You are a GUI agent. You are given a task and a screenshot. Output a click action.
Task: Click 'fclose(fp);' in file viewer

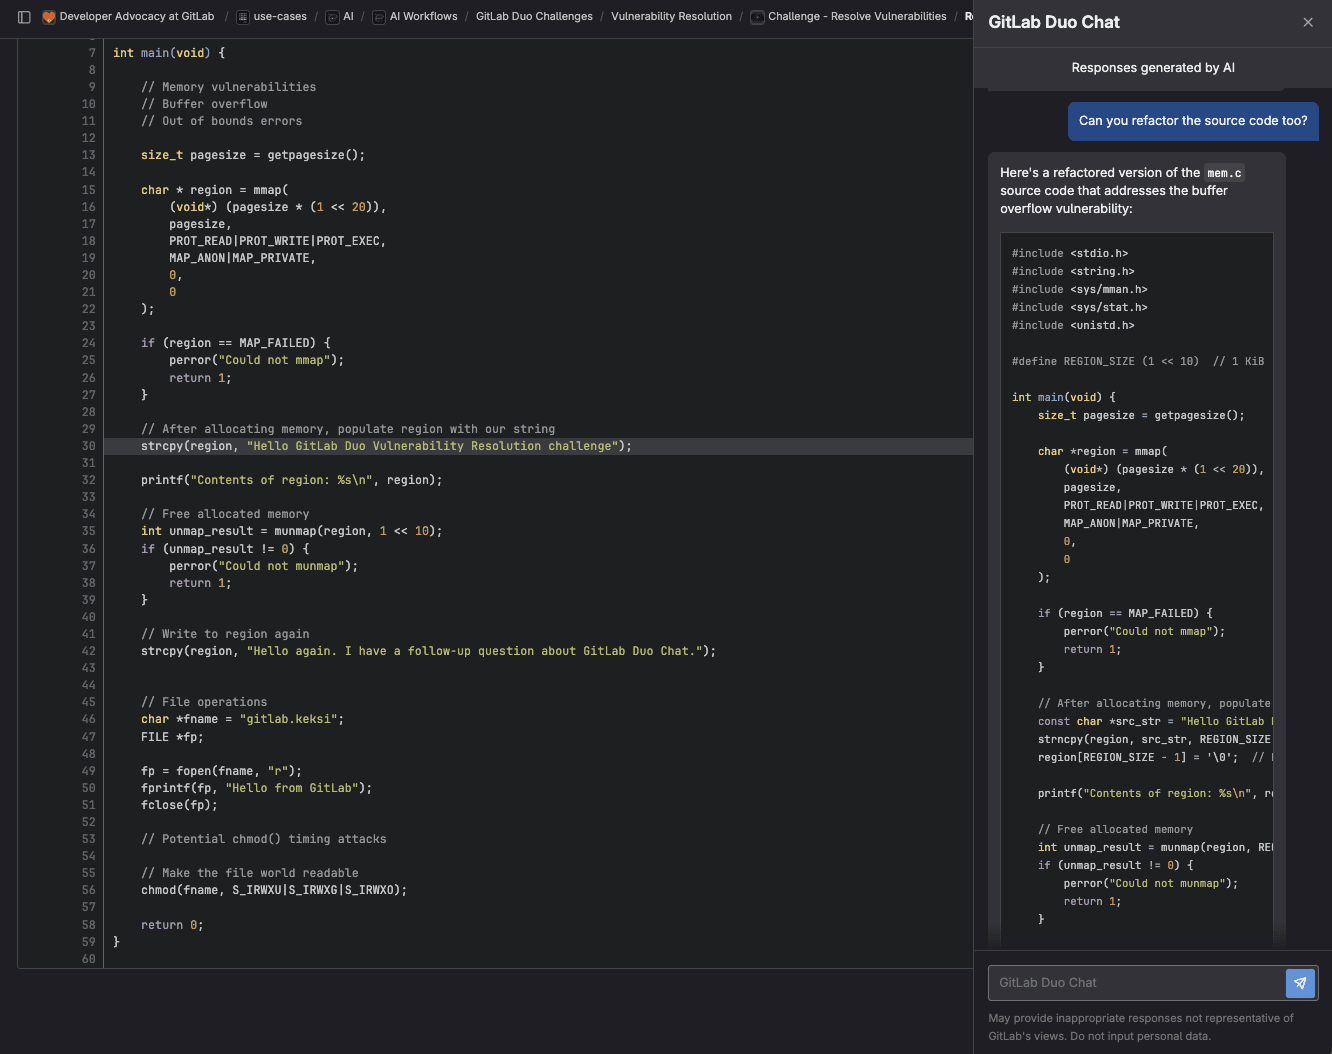pos(179,805)
